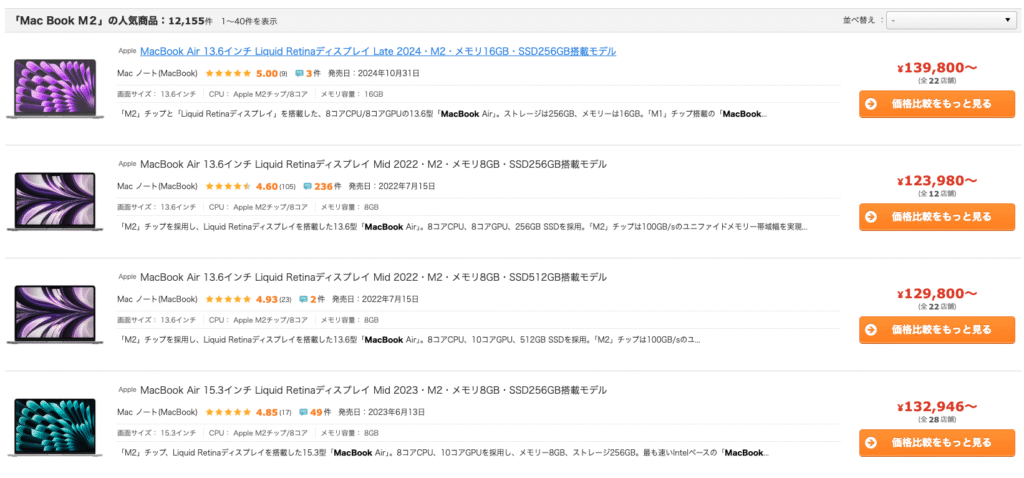The height and width of the screenshot is (478, 1024).
Task: Open the teal 15.3 inch MacBook thumbnail
Action: tap(55, 428)
